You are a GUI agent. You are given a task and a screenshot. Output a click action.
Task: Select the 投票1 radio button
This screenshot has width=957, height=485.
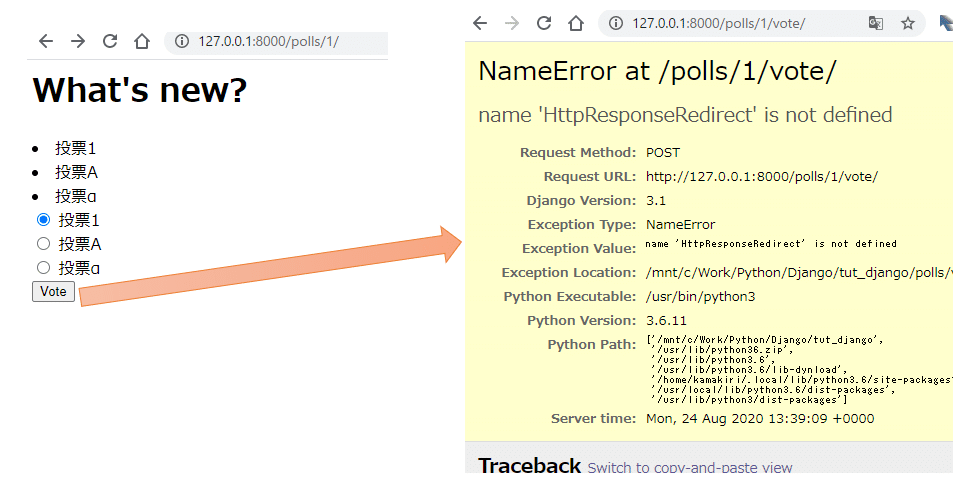coord(43,219)
